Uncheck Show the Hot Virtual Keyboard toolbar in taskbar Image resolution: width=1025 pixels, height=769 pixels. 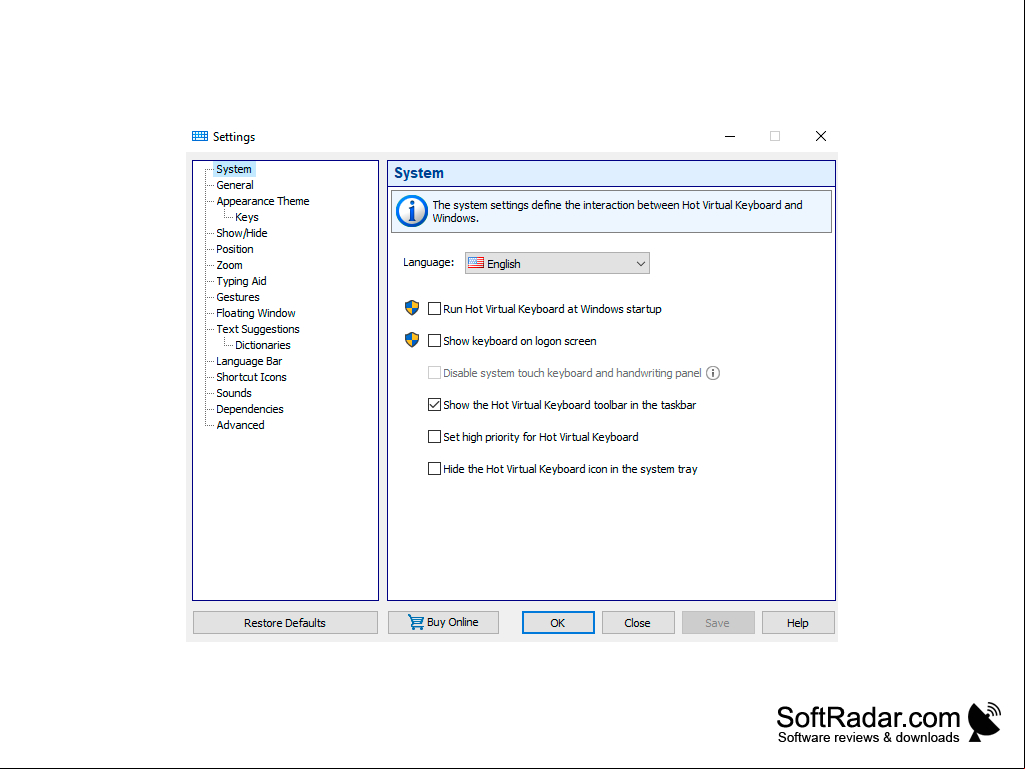[434, 405]
